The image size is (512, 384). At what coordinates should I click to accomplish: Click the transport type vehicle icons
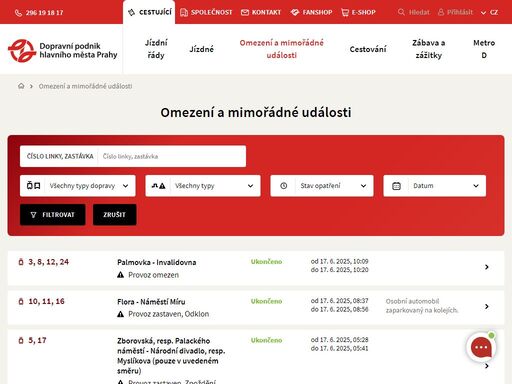(x=33, y=186)
